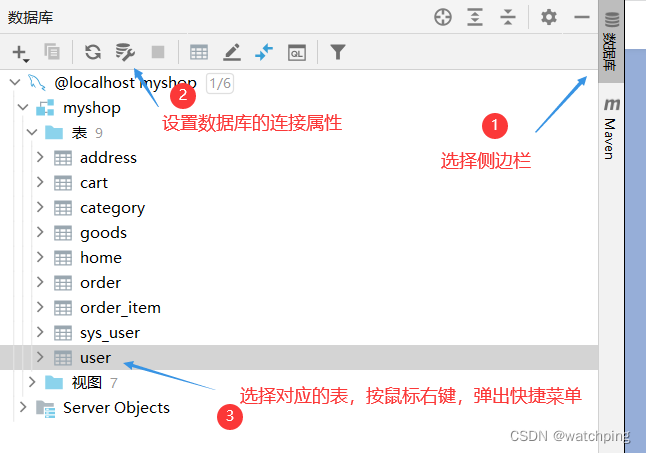Click the Filter funnel icon
646x453 pixels.
[x=337, y=52]
